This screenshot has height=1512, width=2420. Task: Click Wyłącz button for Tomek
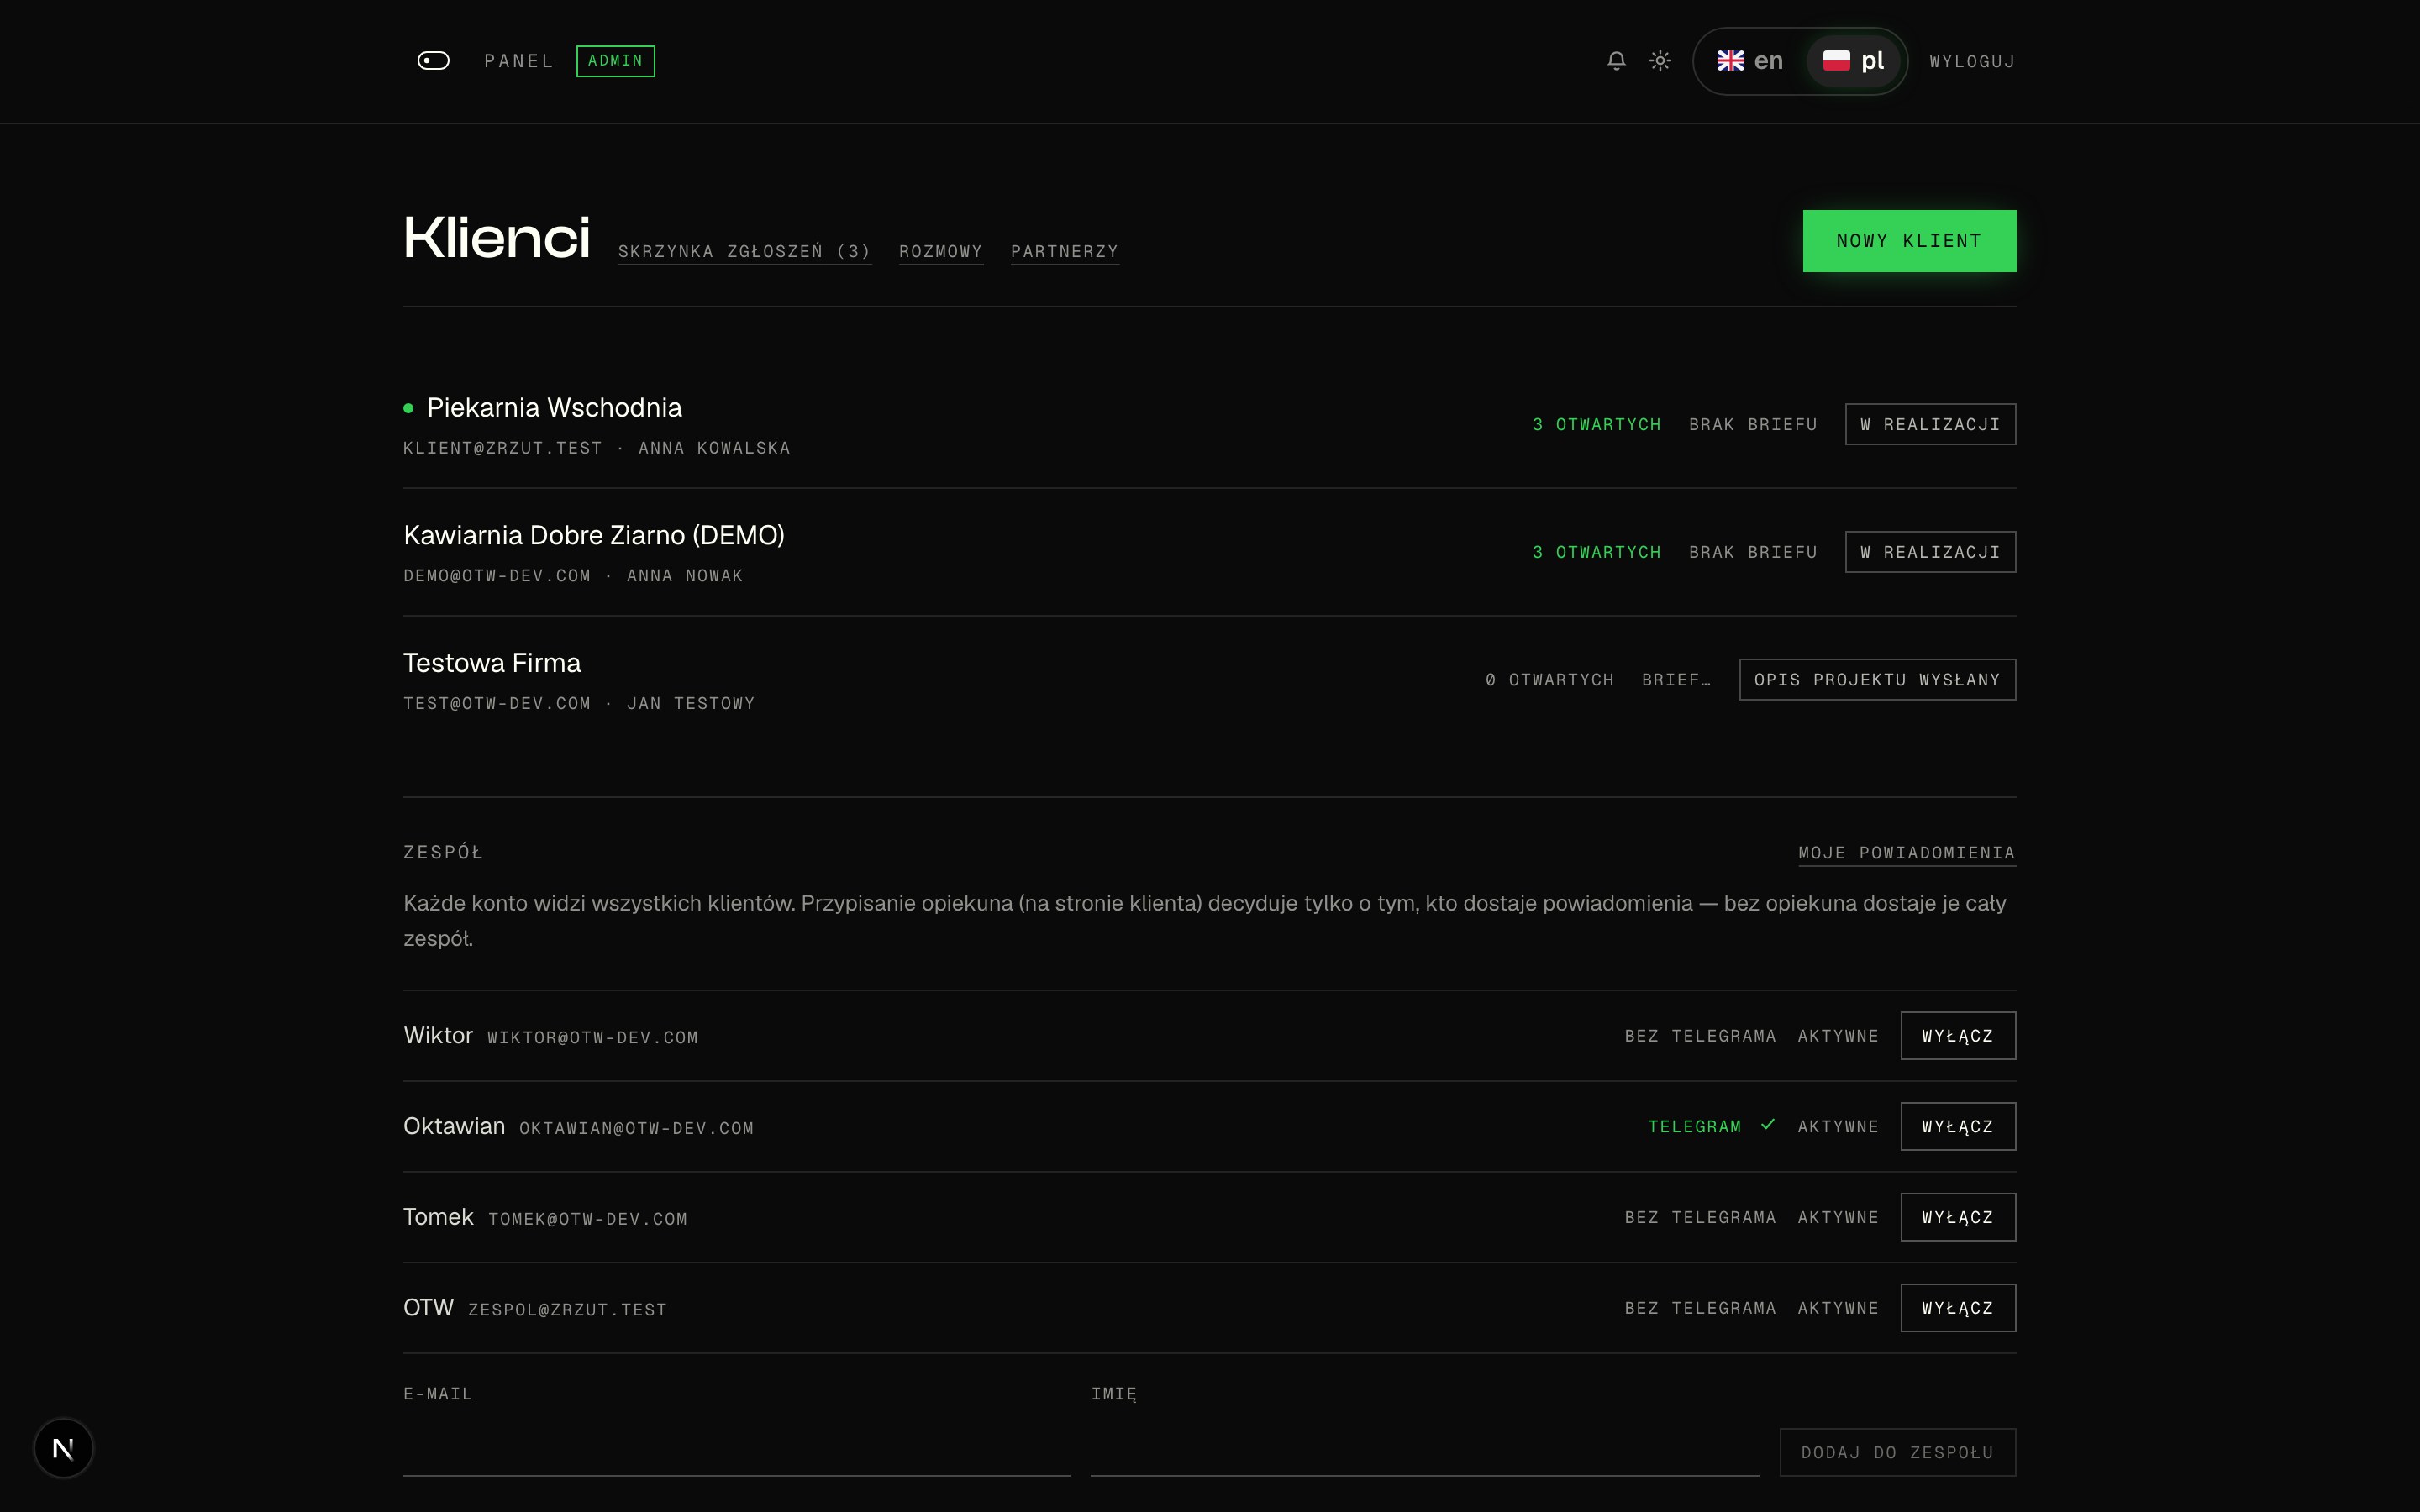click(1957, 1217)
